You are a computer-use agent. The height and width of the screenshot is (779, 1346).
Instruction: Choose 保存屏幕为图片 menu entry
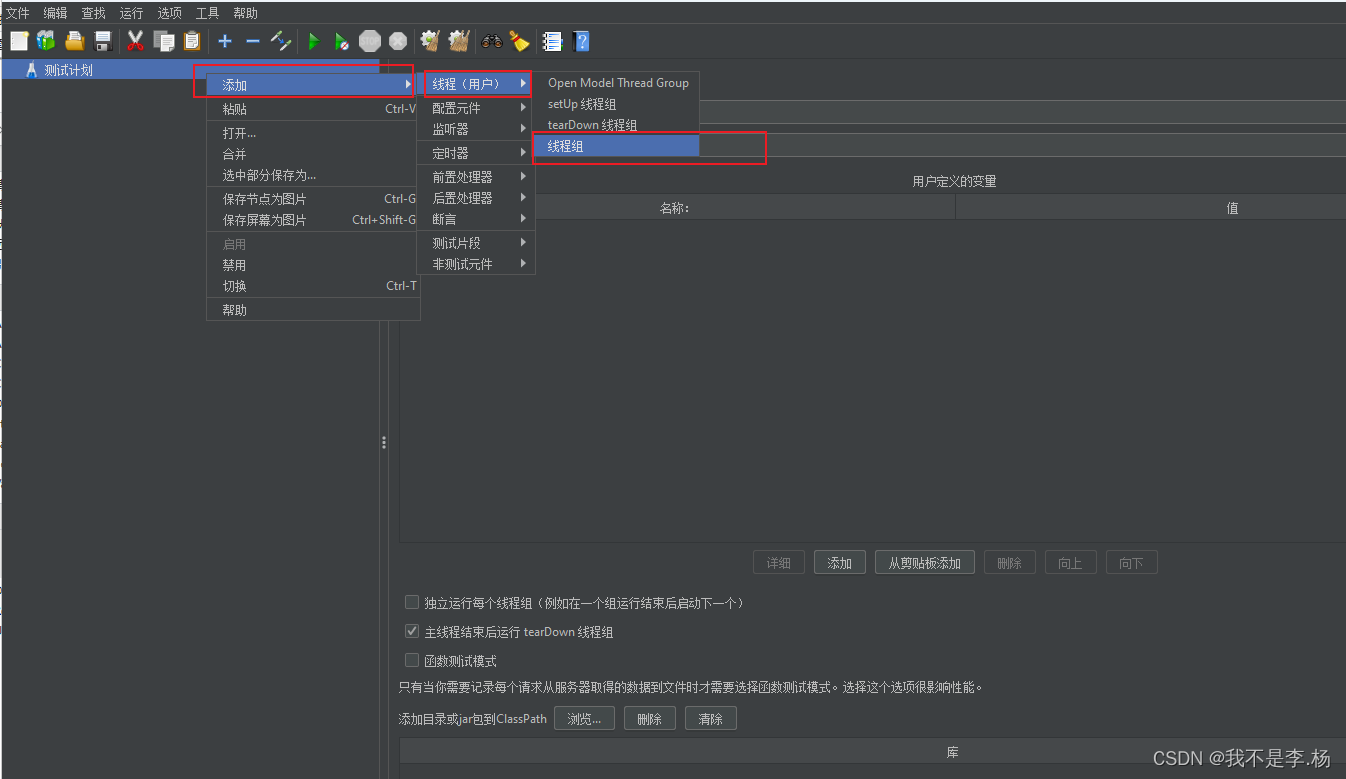click(313, 220)
